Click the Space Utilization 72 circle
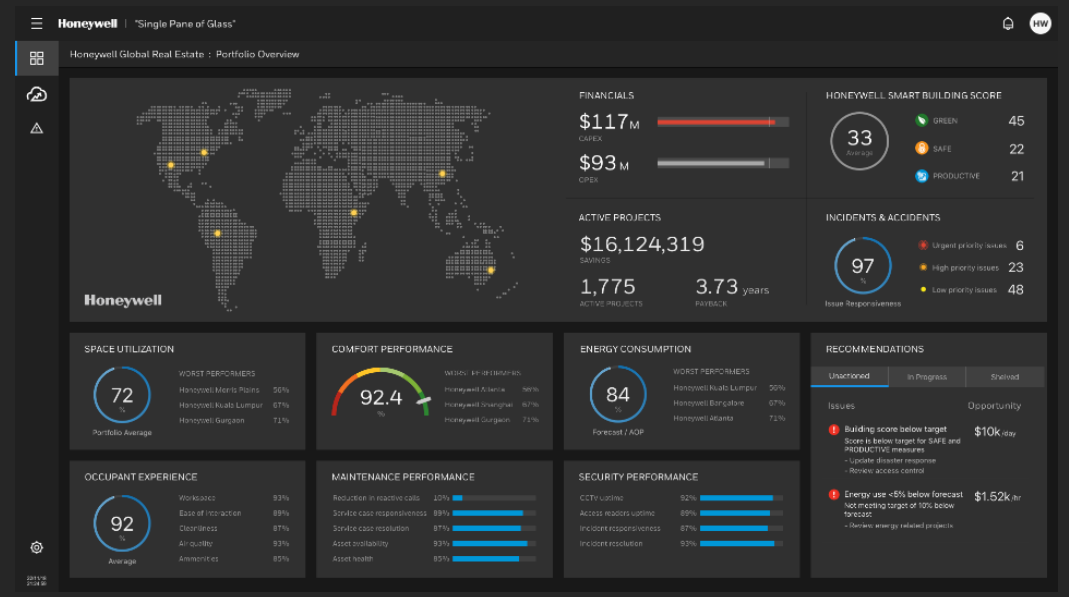This screenshot has width=1069, height=597. pyautogui.click(x=122, y=395)
